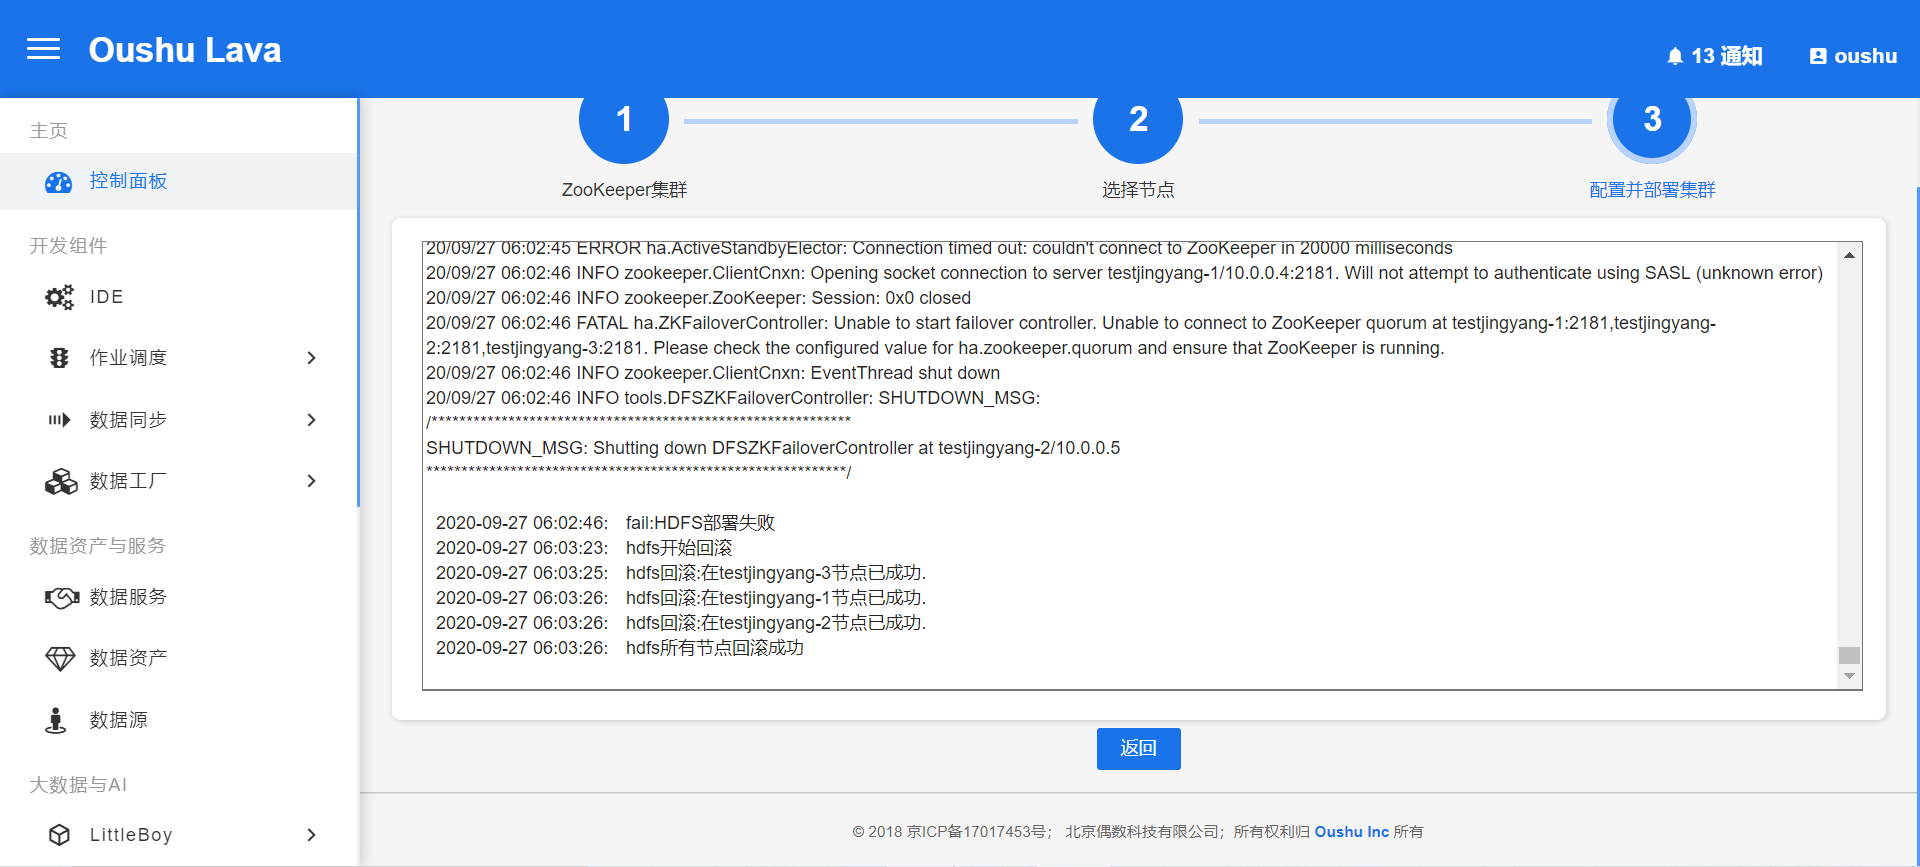The height and width of the screenshot is (867, 1920).
Task: Click the Oushu Lava logo title
Action: [185, 50]
